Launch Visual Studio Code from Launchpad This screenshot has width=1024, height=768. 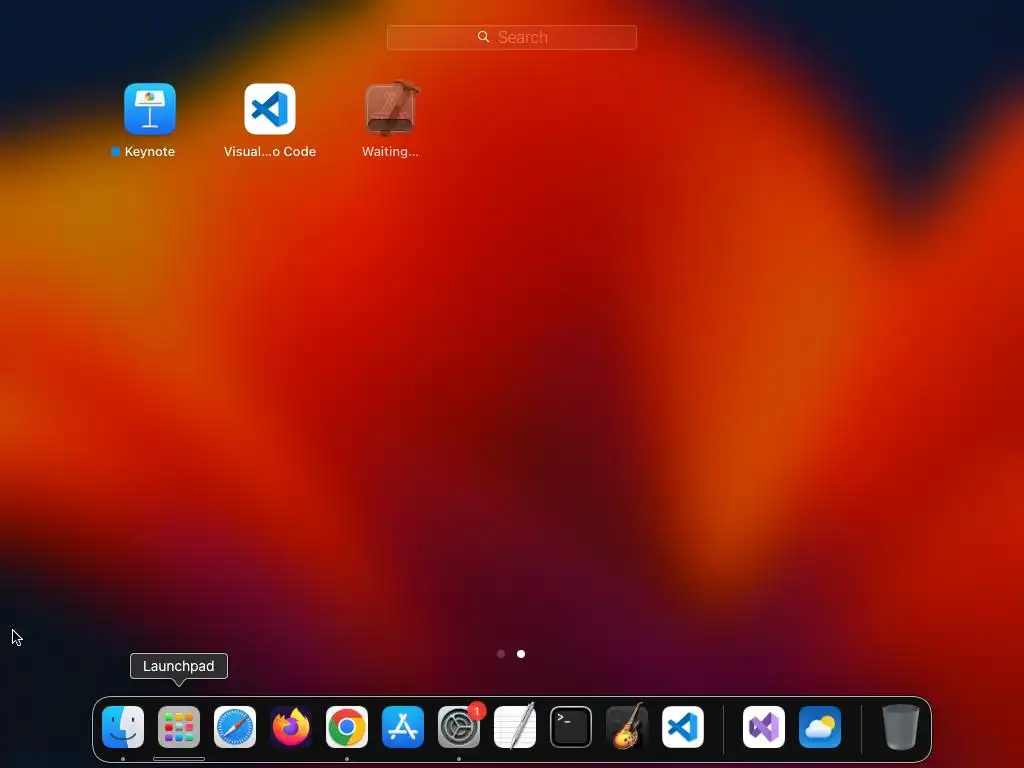click(270, 108)
